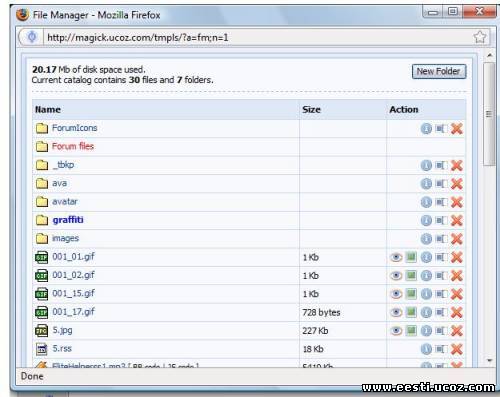Viewport: 500px width, 397px height.
Task: Click the green image icon for 001_17.gif
Action: coord(411,312)
